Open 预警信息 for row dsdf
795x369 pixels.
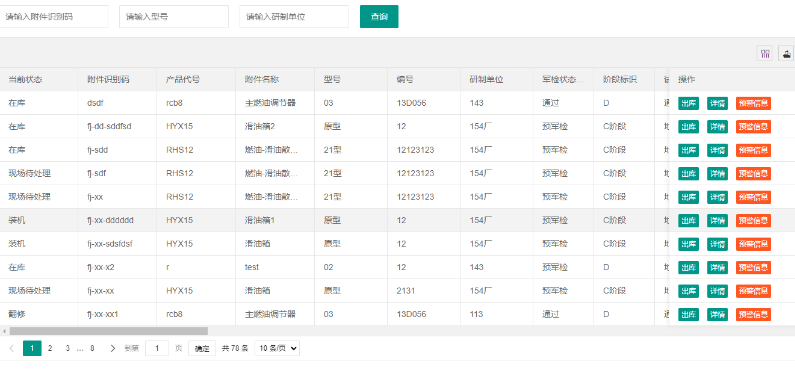(x=753, y=103)
